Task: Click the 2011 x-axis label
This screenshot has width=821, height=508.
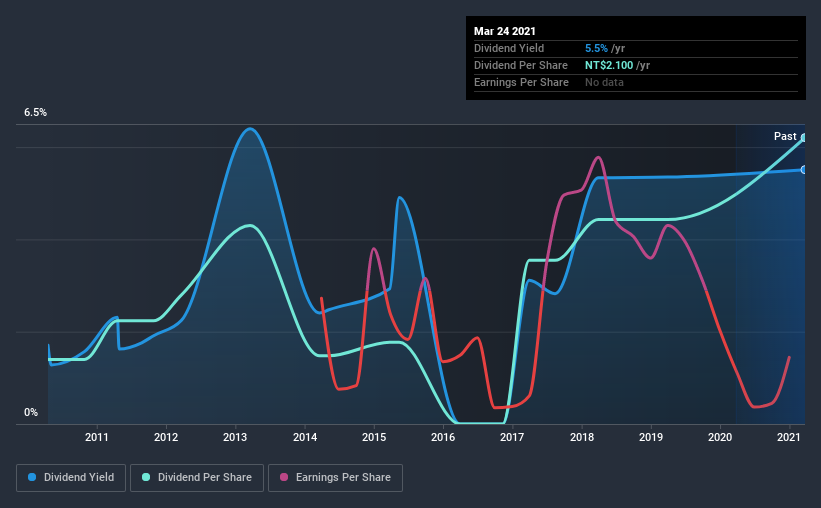Action: click(x=97, y=437)
